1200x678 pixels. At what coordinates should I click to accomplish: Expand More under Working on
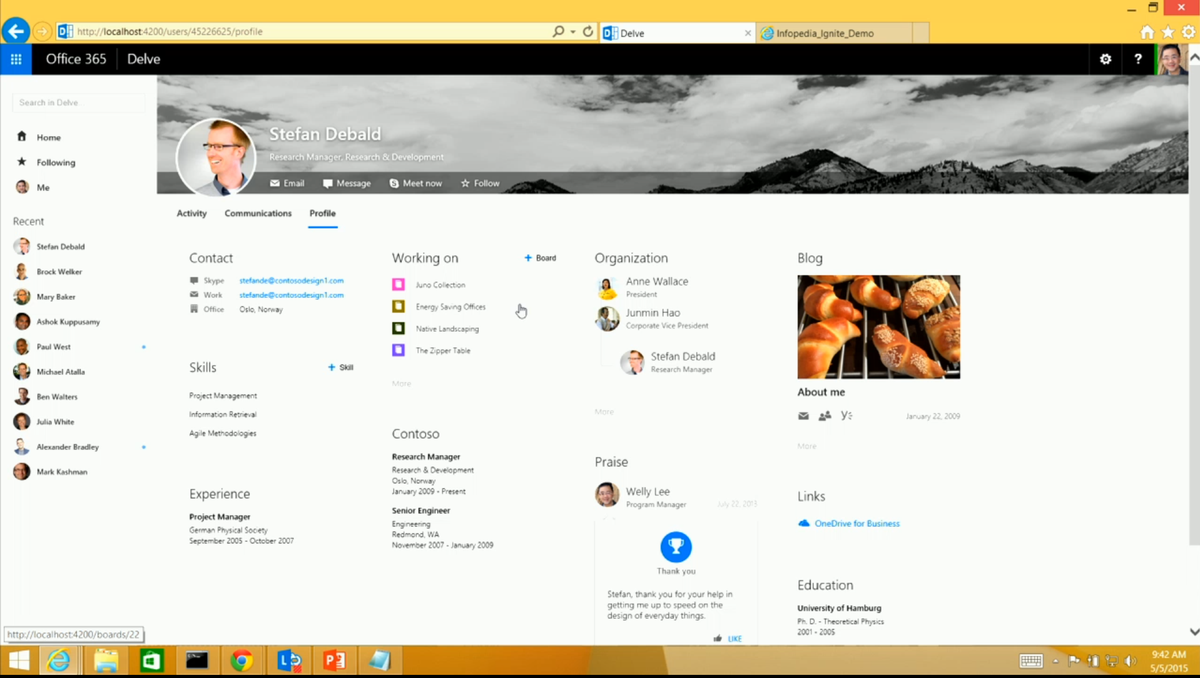401,384
